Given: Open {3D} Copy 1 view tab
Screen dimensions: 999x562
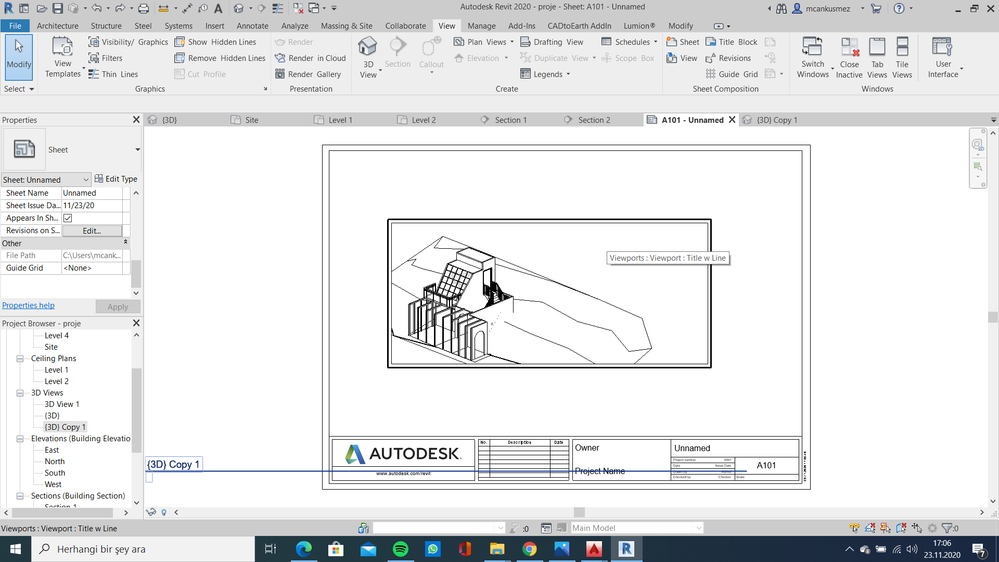Looking at the screenshot, I should click(x=777, y=120).
